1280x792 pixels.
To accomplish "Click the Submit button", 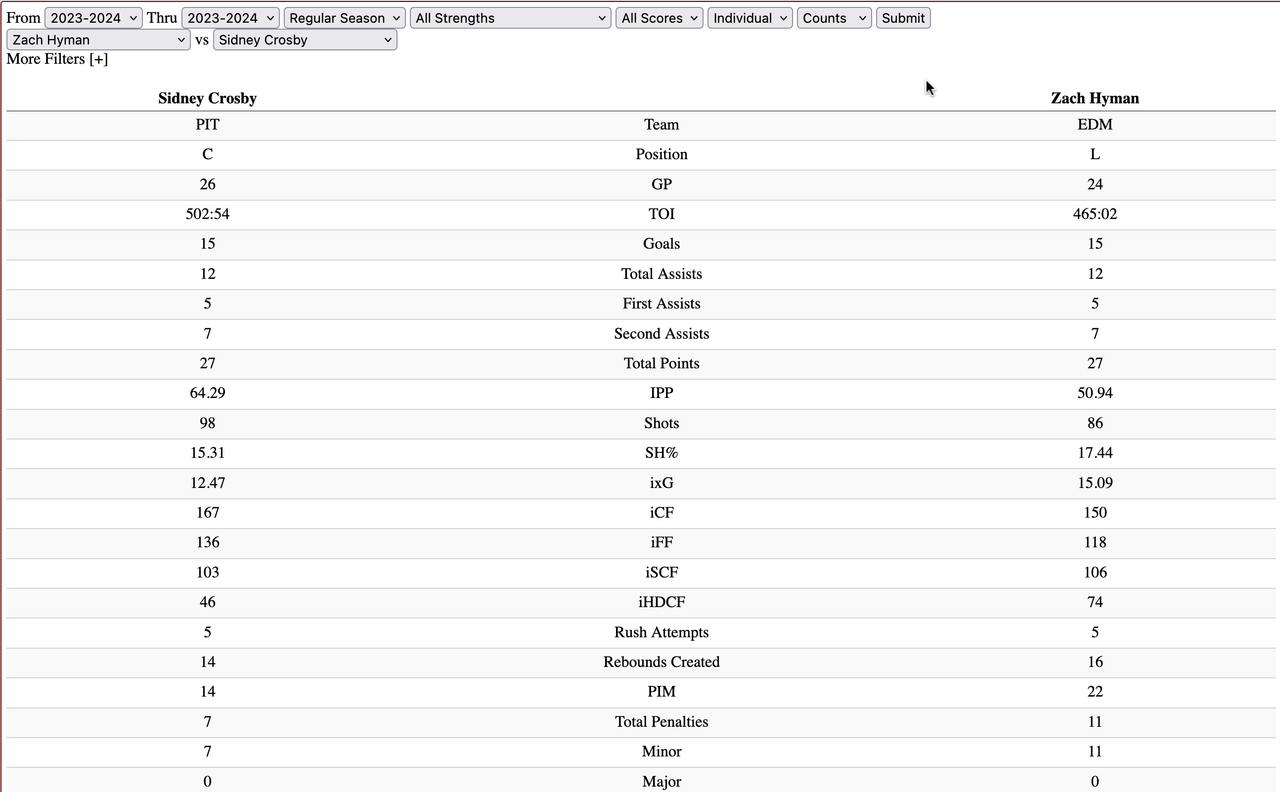I will pyautogui.click(x=903, y=18).
